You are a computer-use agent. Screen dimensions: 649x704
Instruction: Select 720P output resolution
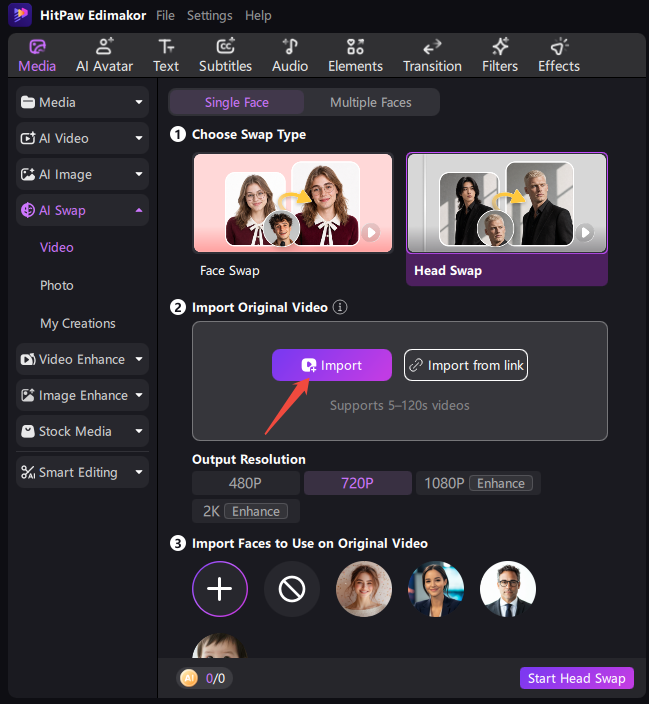358,483
